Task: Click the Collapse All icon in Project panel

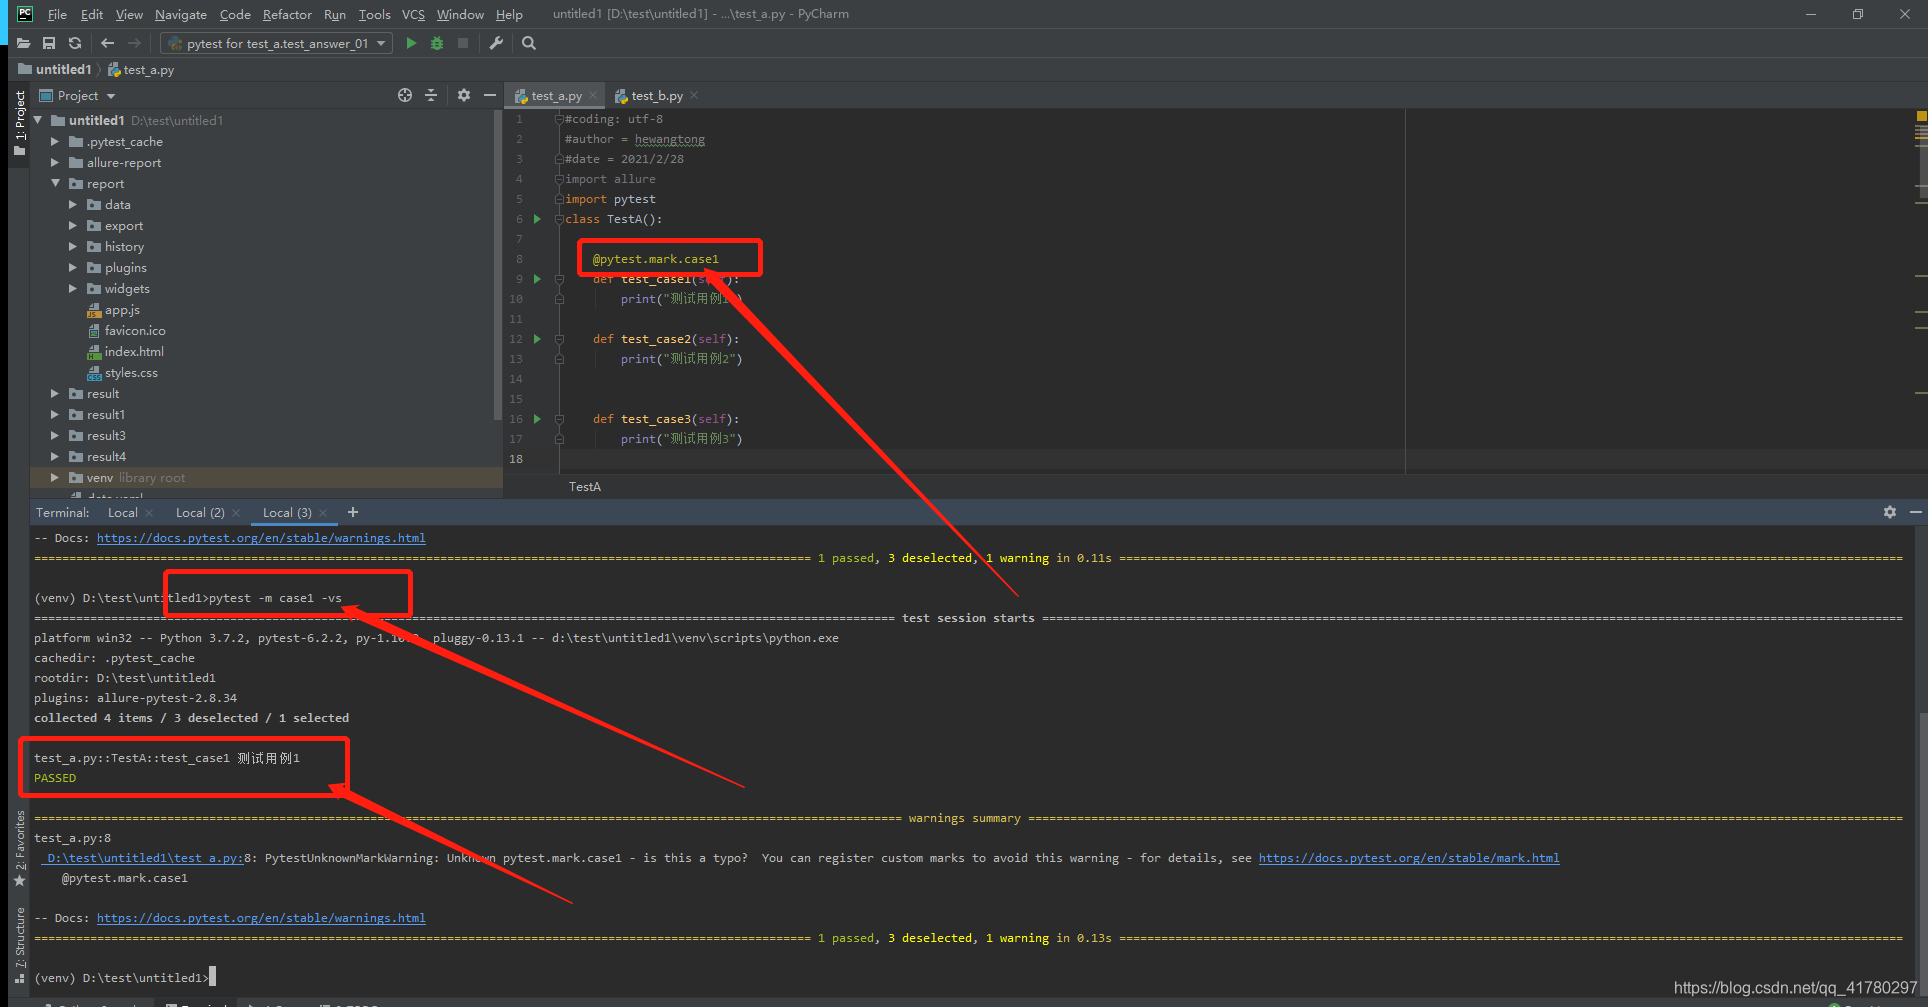Action: [431, 95]
